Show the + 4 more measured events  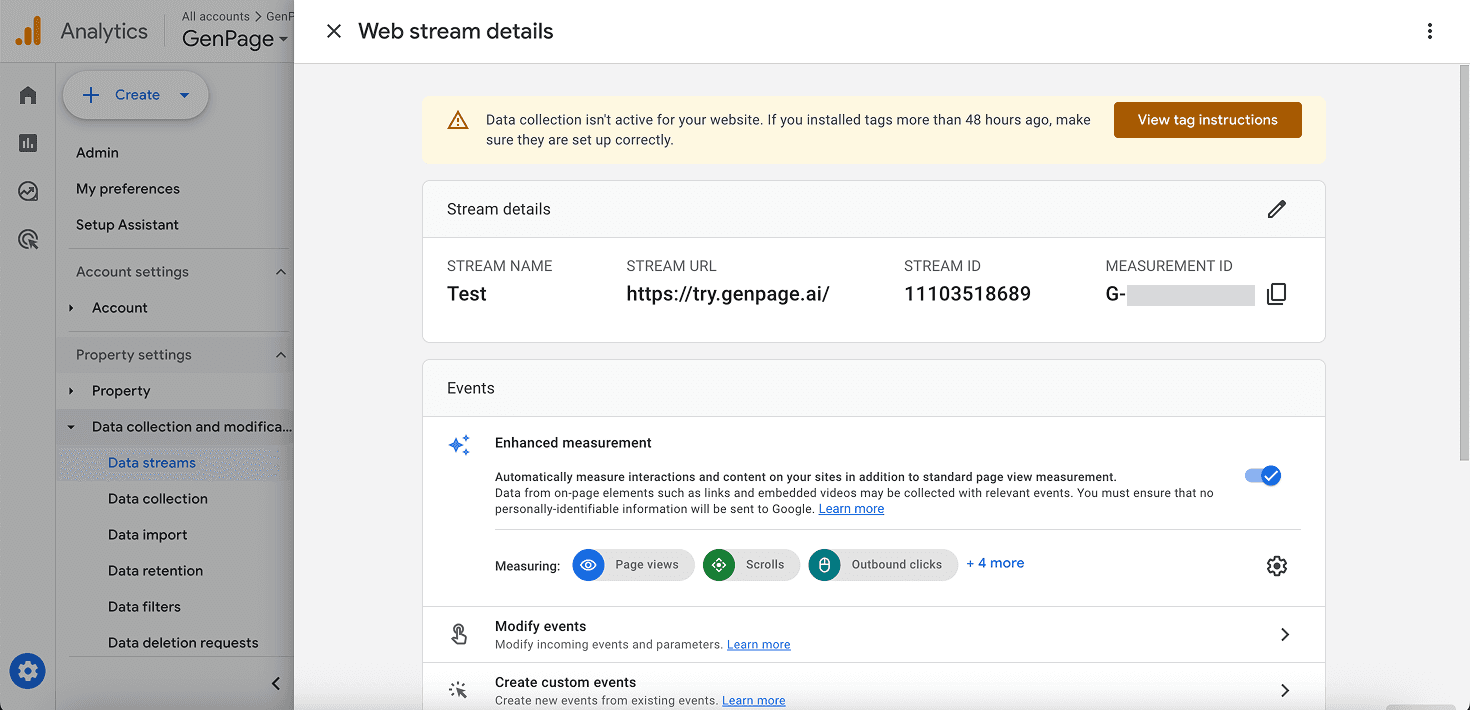pos(995,563)
